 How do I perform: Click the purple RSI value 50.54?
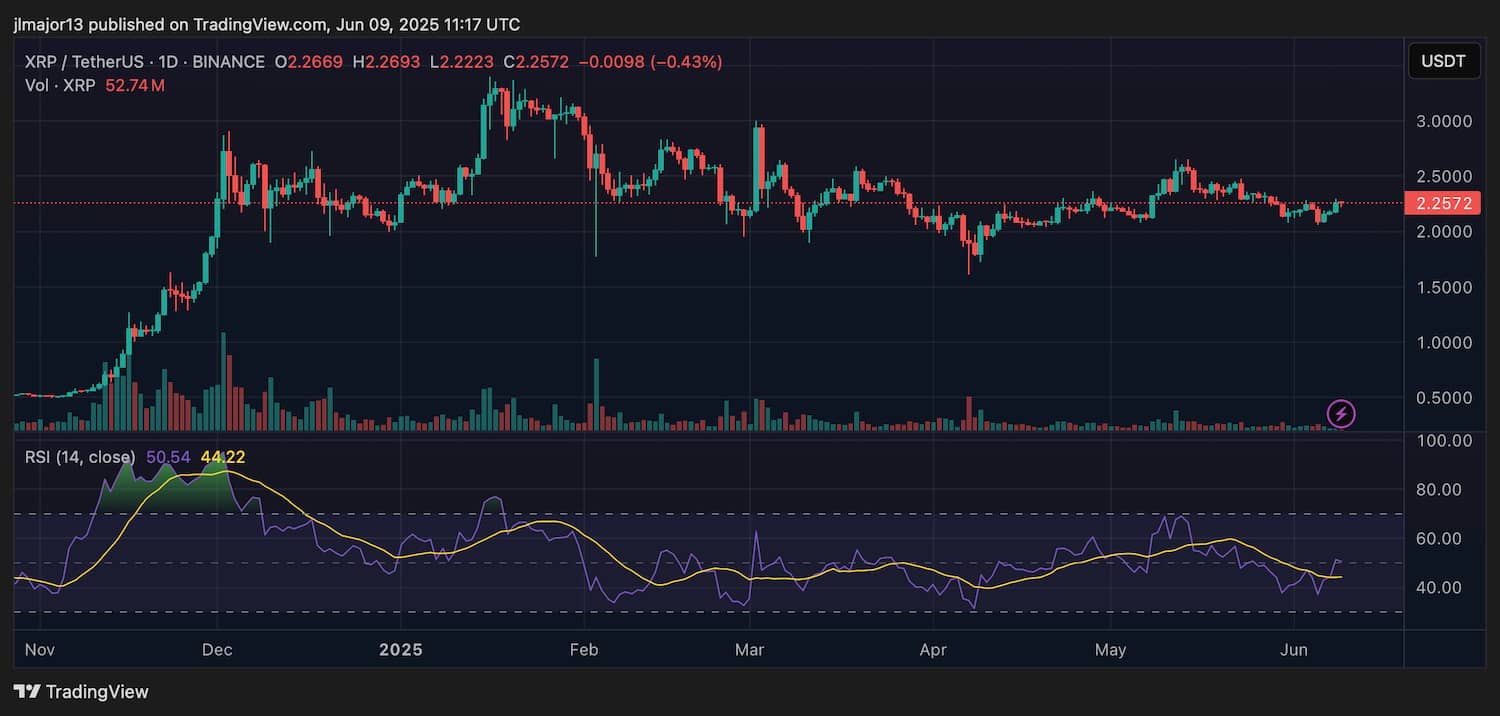[168, 457]
